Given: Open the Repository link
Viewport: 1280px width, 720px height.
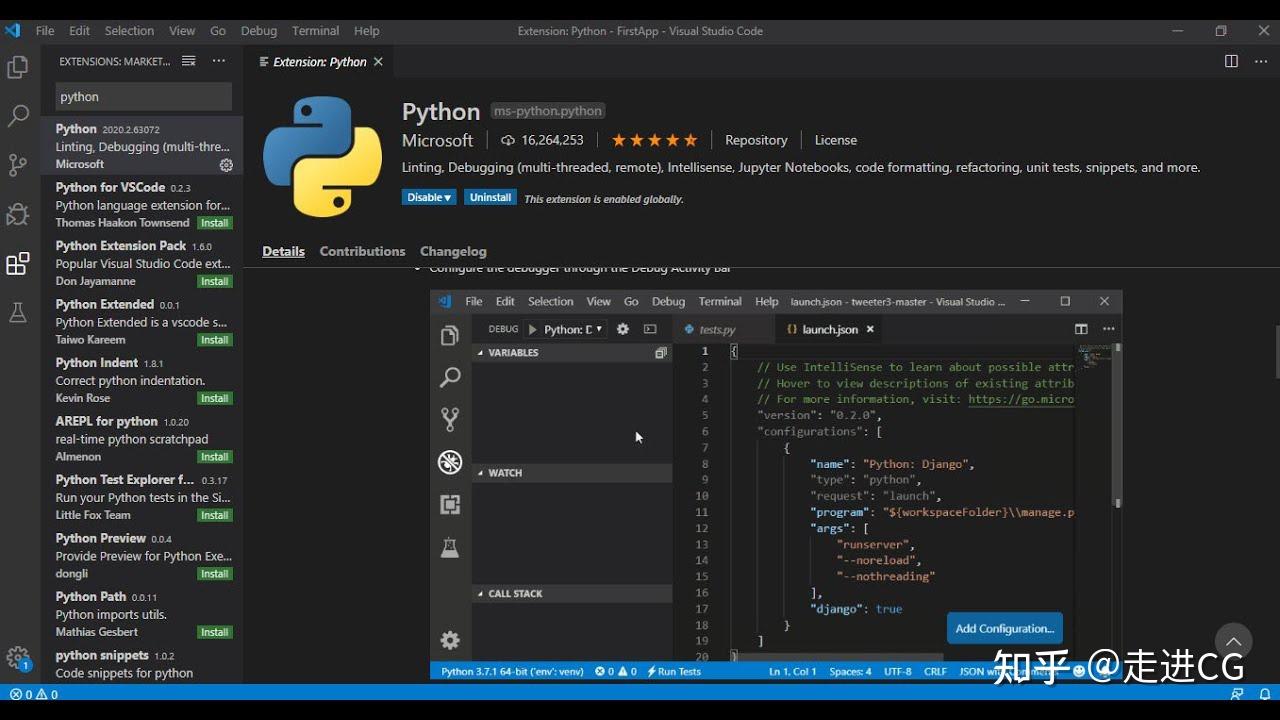Looking at the screenshot, I should tap(756, 140).
